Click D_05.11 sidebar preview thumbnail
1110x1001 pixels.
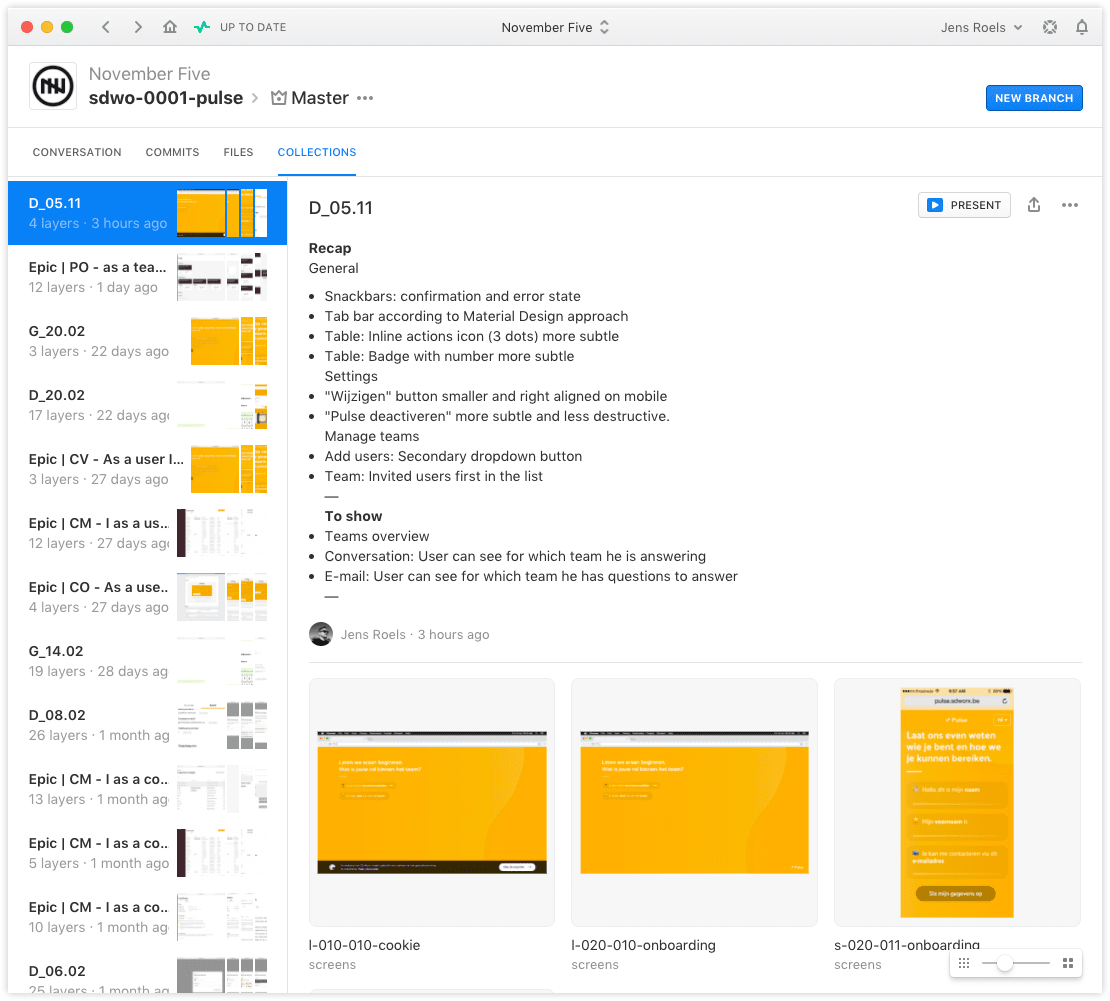tap(222, 213)
